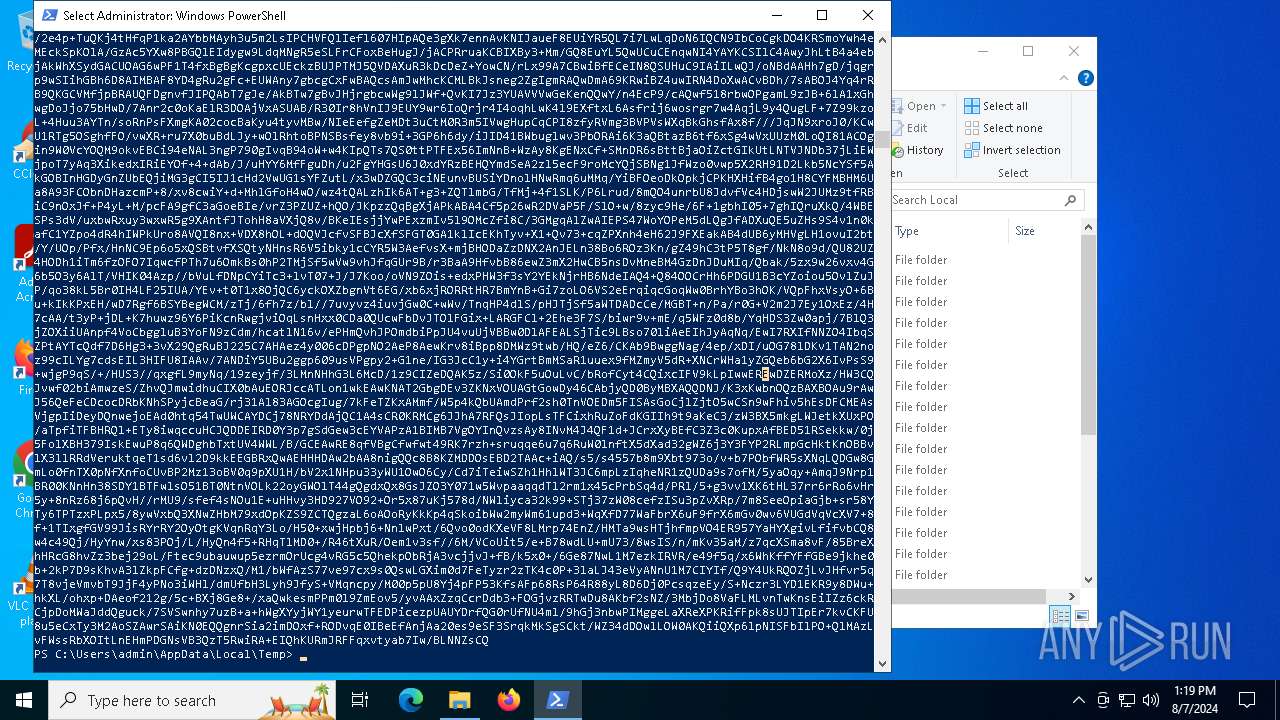Open File Explorer from the taskbar
1280x720 pixels.
460,700
